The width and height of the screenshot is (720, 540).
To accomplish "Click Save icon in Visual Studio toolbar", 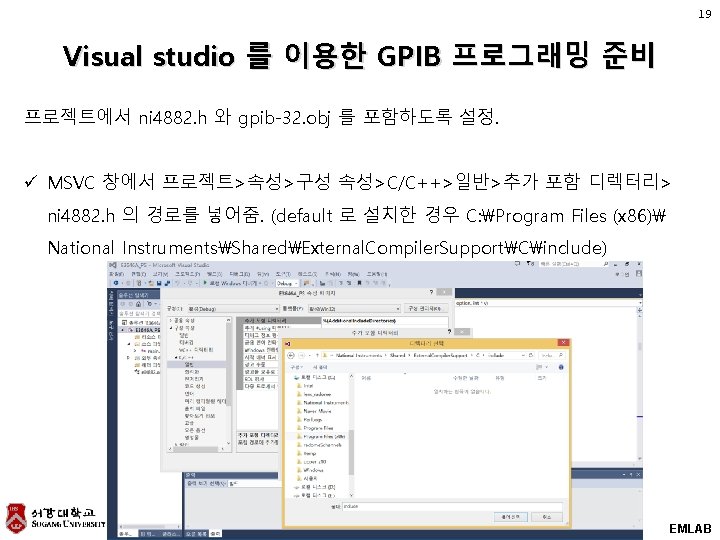I will tap(159, 283).
